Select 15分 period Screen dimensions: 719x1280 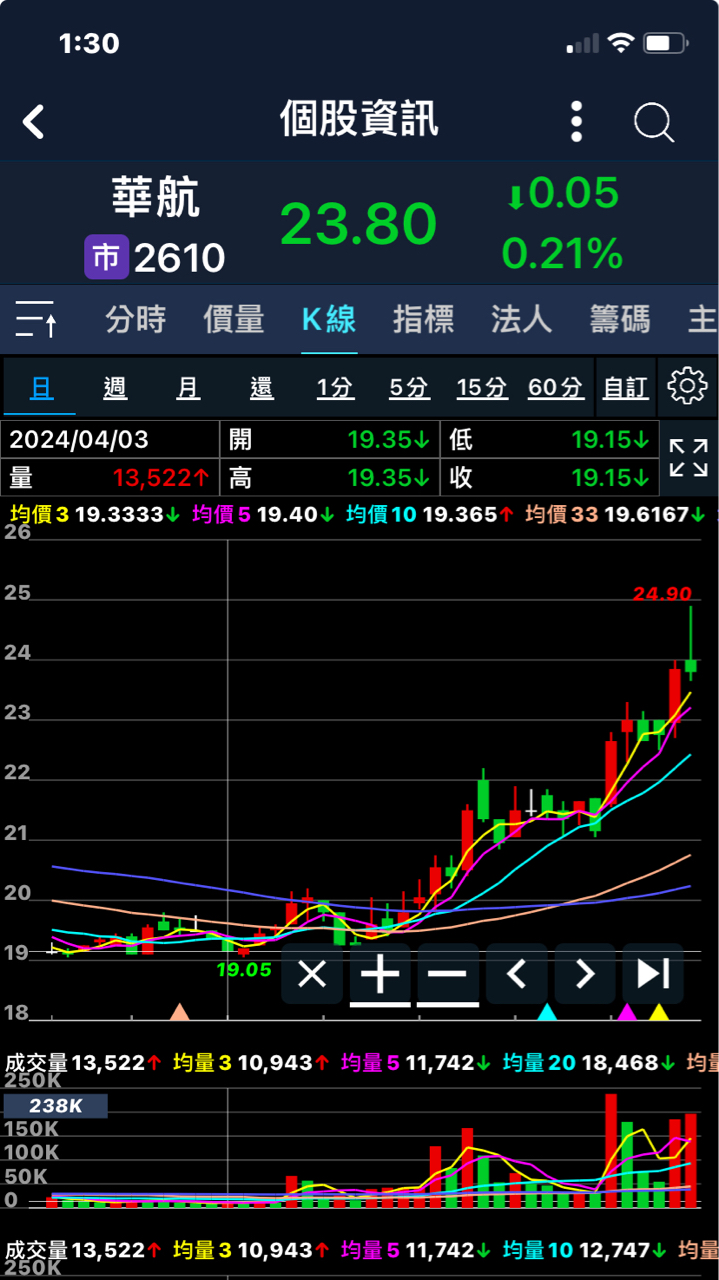click(482, 387)
